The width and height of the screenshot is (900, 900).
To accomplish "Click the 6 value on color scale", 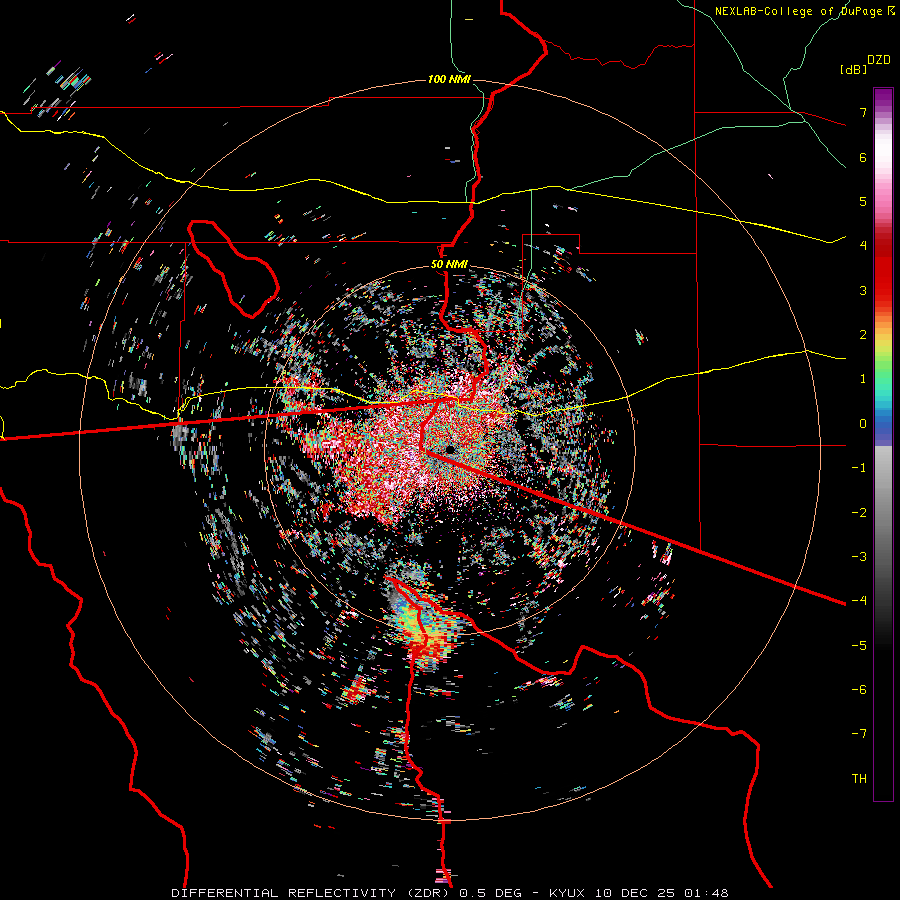I will [x=863, y=157].
